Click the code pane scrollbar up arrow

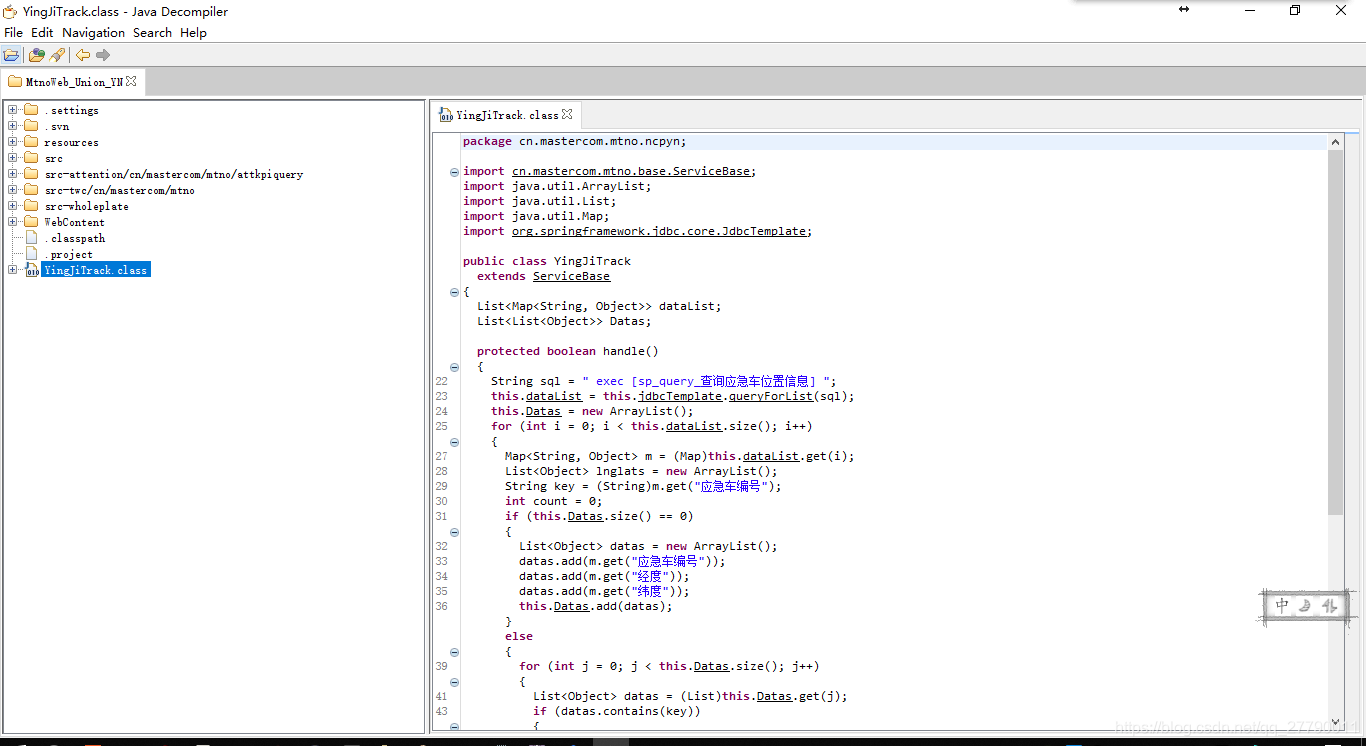pos(1336,142)
